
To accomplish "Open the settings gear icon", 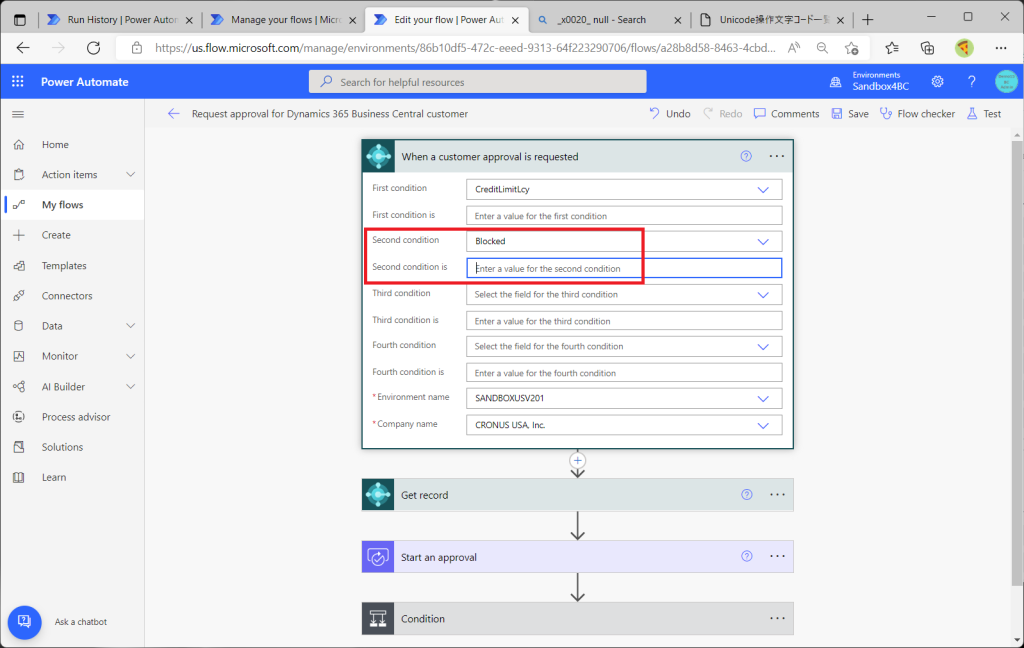I will coord(937,82).
